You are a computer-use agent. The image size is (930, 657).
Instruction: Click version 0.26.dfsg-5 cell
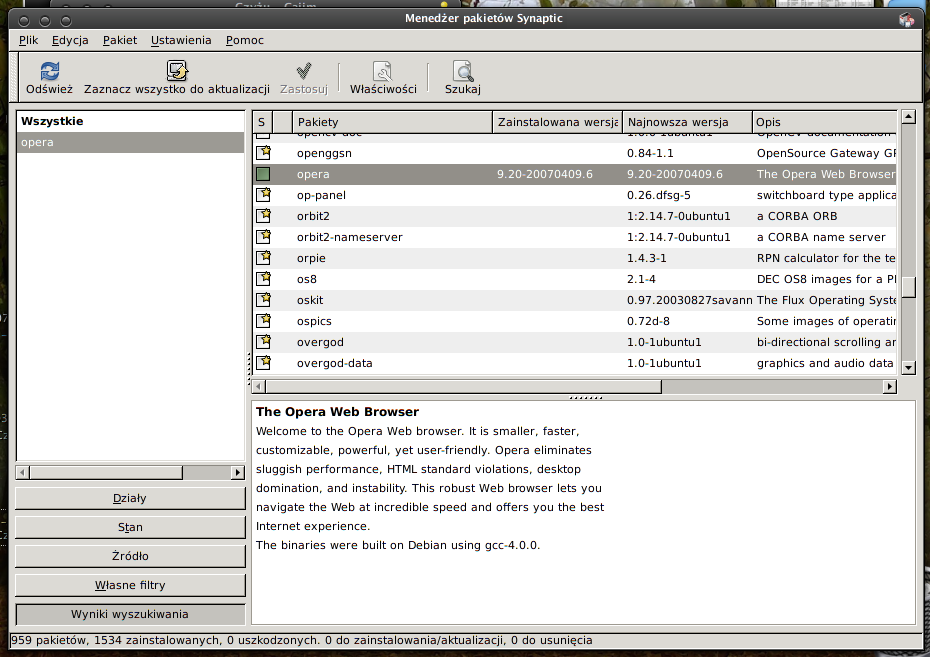tap(658, 195)
